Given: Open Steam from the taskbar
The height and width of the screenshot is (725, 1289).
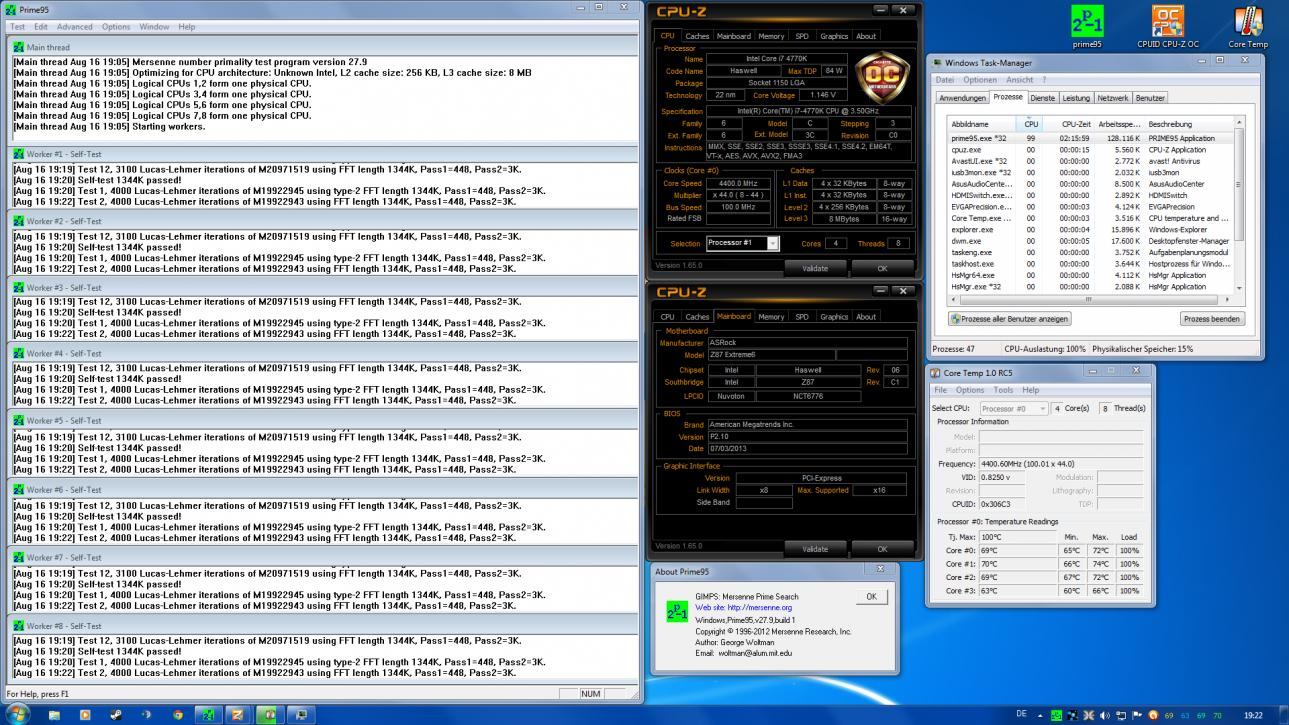Looking at the screenshot, I should coord(115,715).
